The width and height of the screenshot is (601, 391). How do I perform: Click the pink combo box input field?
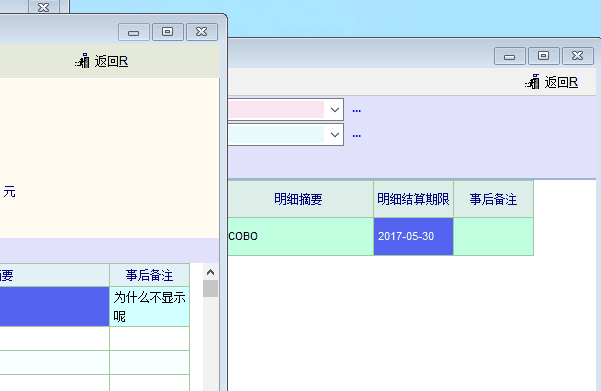pyautogui.click(x=276, y=110)
